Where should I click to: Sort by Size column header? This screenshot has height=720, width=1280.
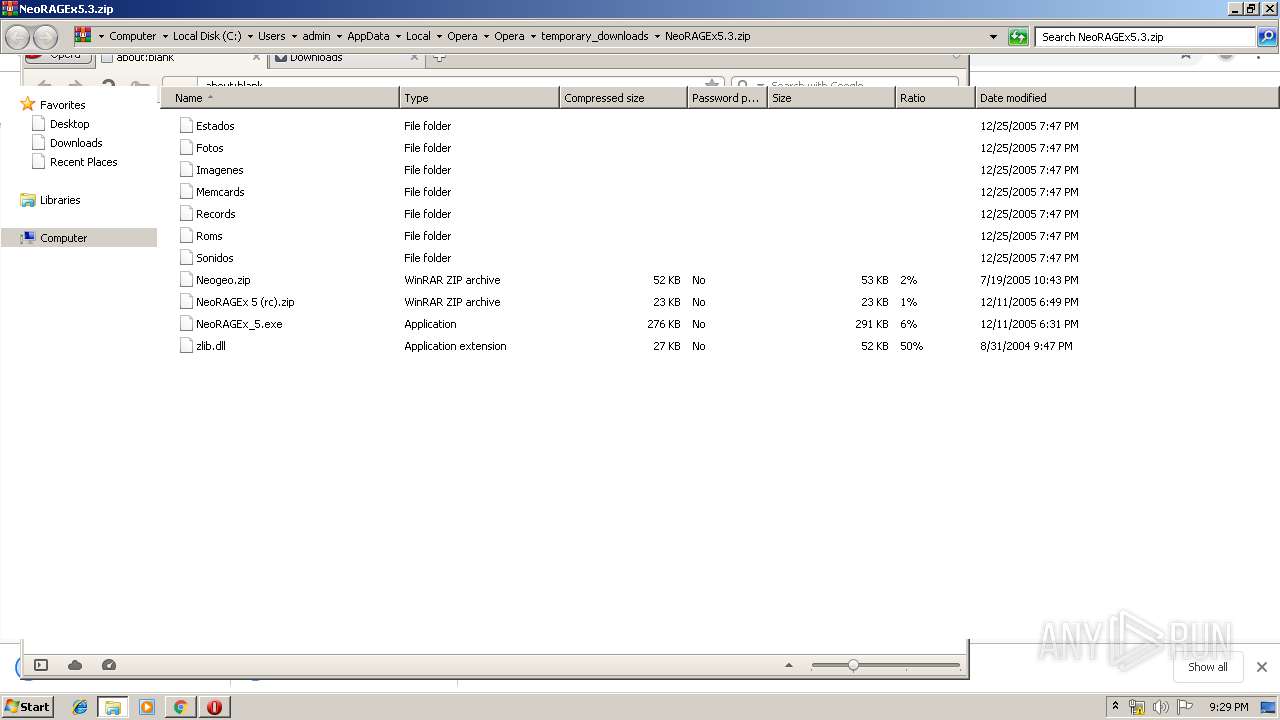(x=831, y=97)
